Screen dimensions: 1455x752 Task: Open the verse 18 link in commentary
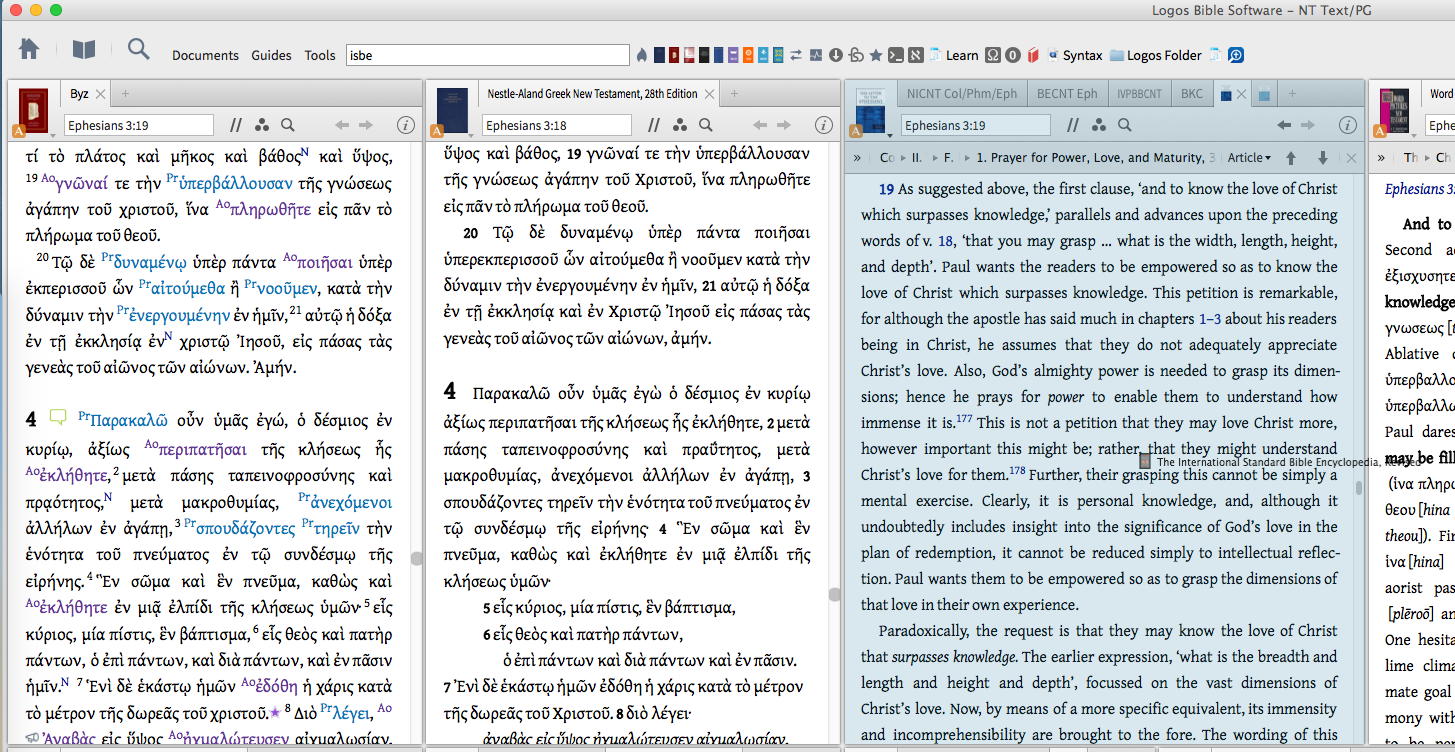[945, 241]
